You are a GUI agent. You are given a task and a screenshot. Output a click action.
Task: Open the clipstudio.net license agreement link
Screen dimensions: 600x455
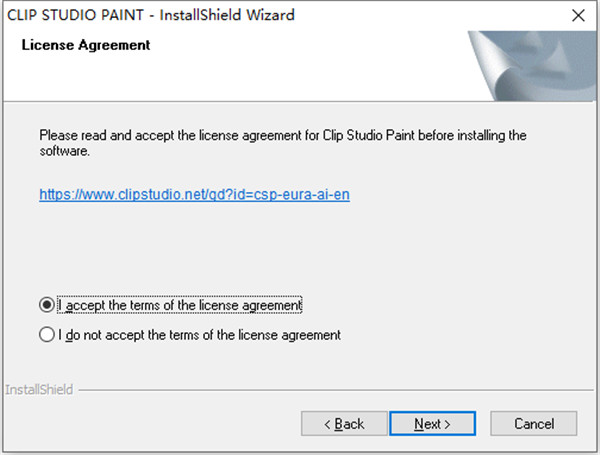[x=194, y=195]
